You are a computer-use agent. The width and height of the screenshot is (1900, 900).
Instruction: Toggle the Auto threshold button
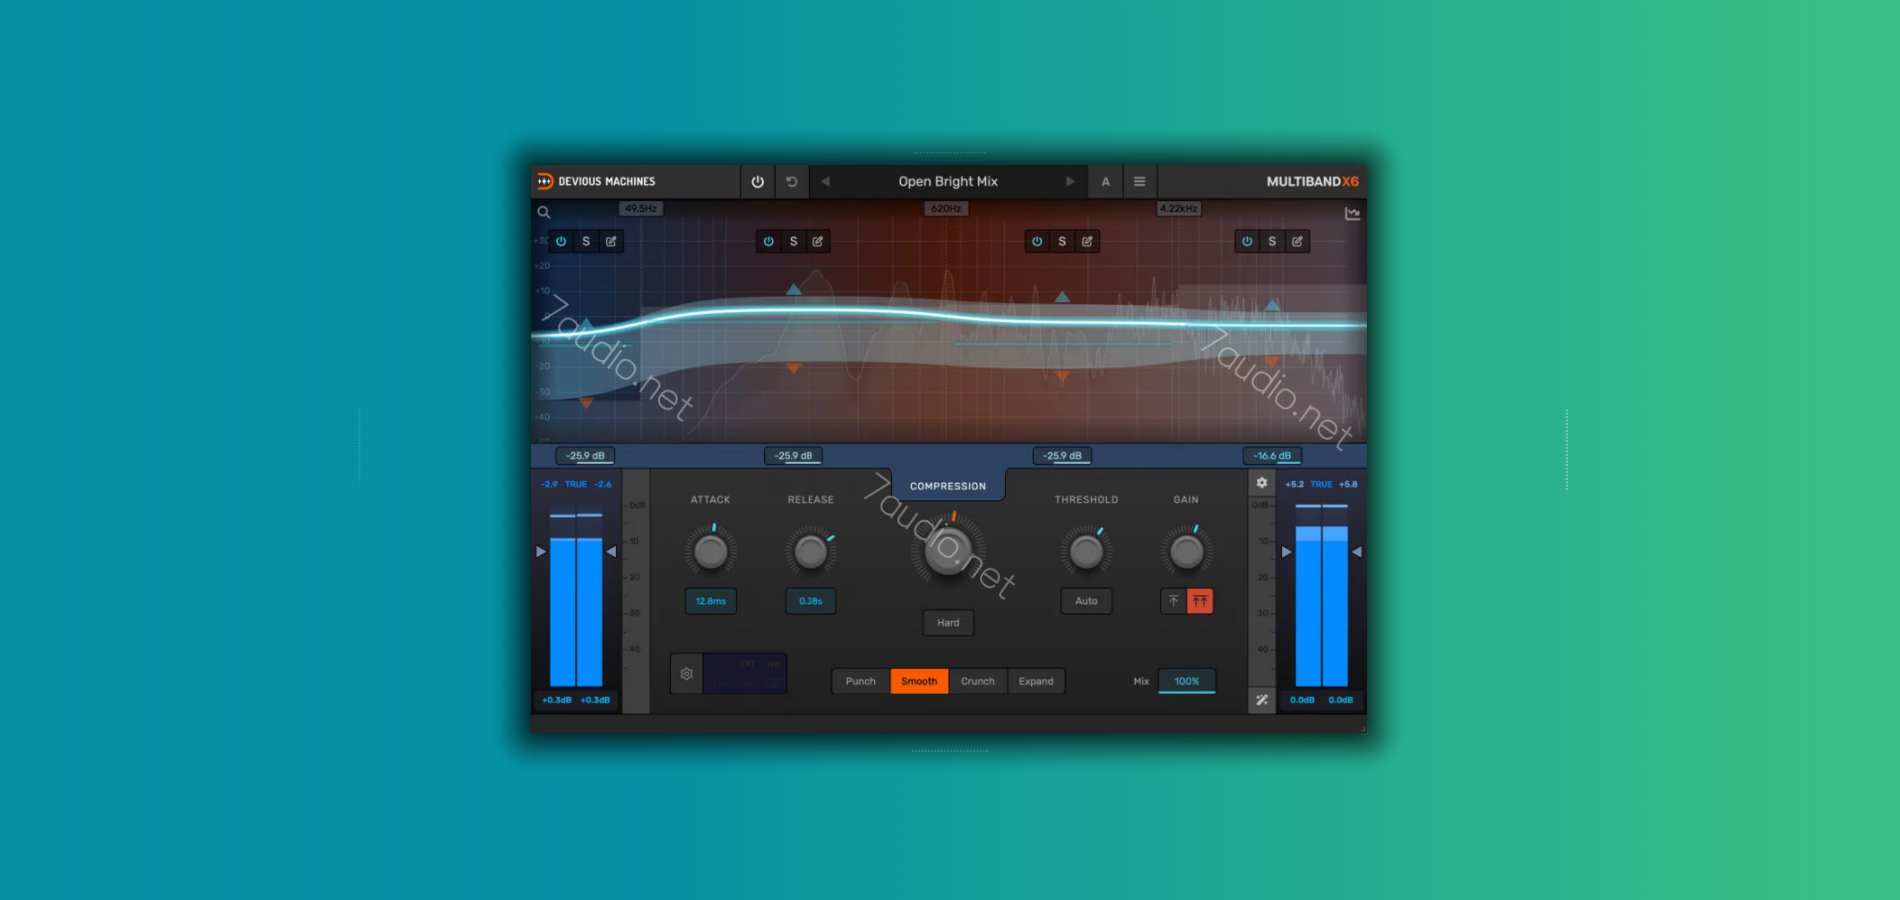pos(1086,601)
